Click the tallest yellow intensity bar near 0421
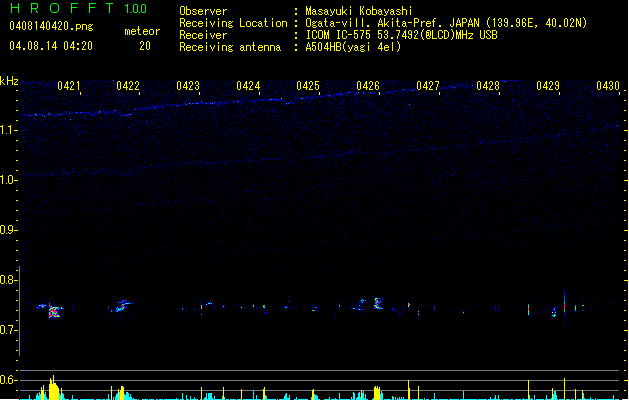The width and height of the screenshot is (629, 400). [x=53, y=387]
